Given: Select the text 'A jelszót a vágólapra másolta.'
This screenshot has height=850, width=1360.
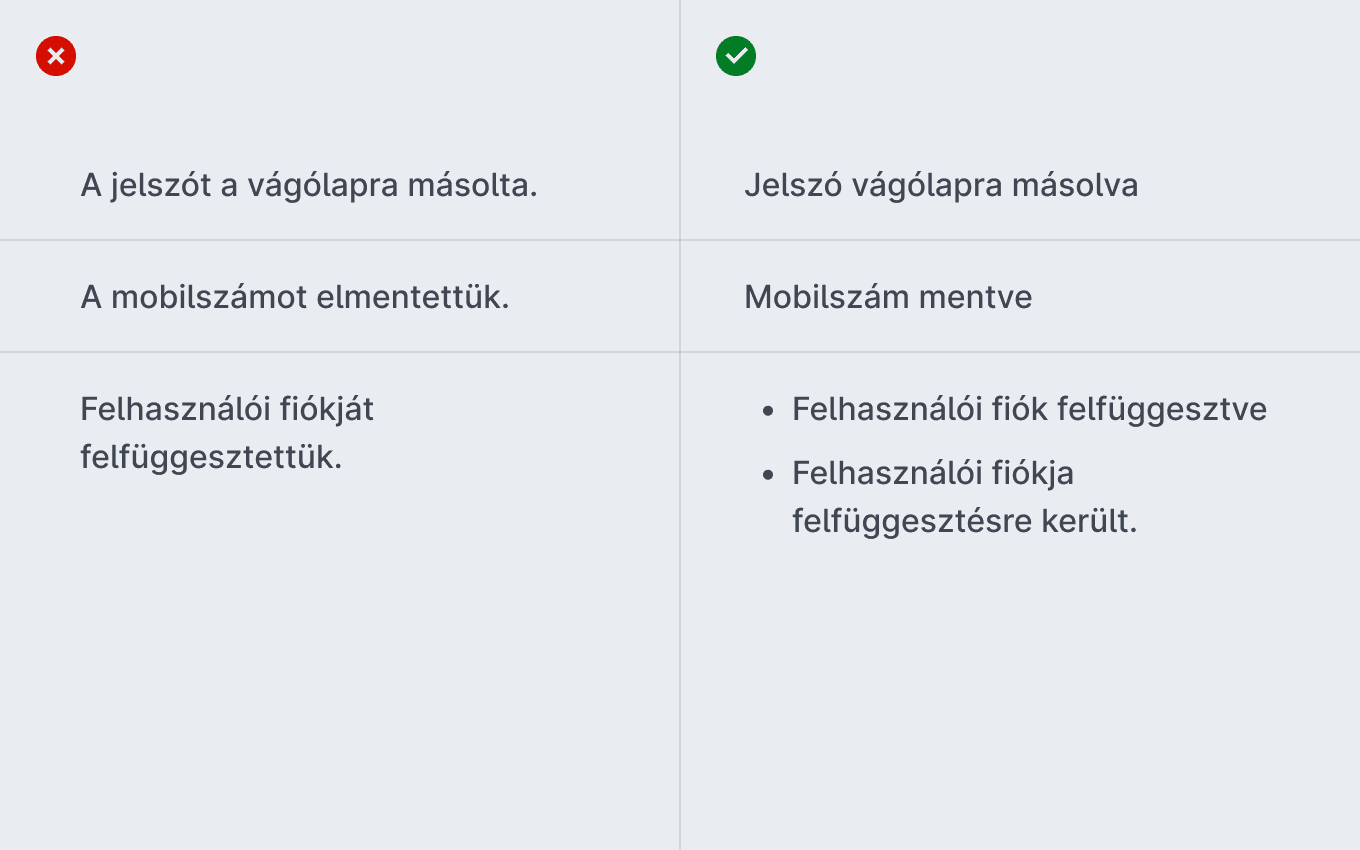Looking at the screenshot, I should 309,186.
